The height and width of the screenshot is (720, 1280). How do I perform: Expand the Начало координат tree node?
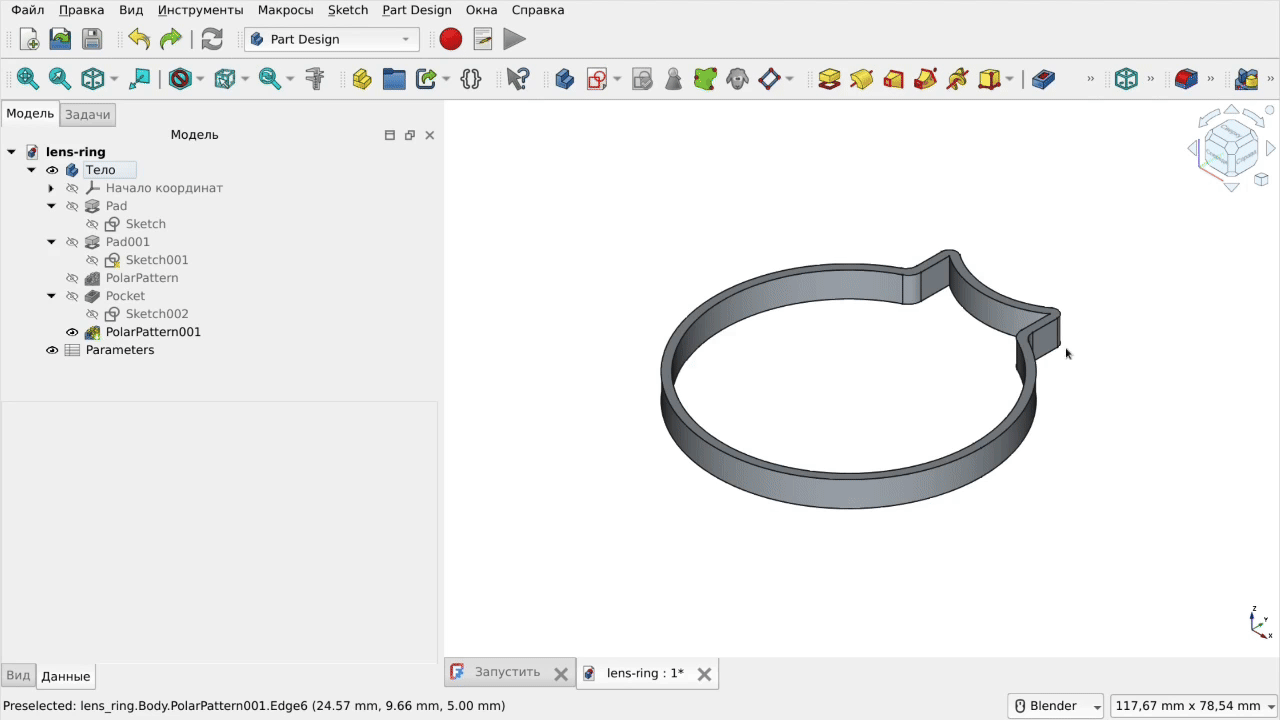click(x=51, y=188)
